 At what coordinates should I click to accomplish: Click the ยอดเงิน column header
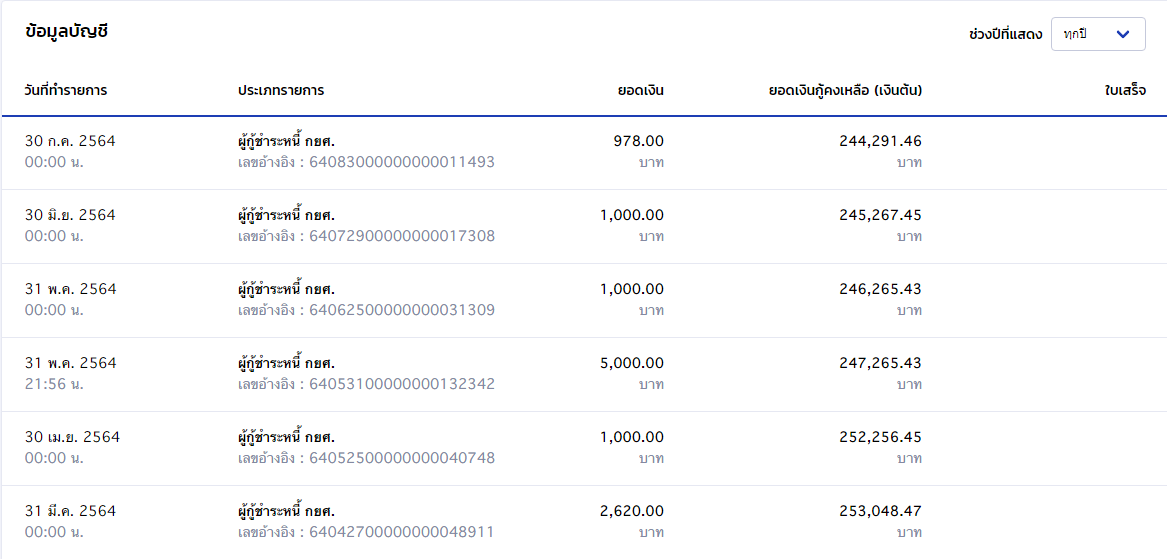641,91
